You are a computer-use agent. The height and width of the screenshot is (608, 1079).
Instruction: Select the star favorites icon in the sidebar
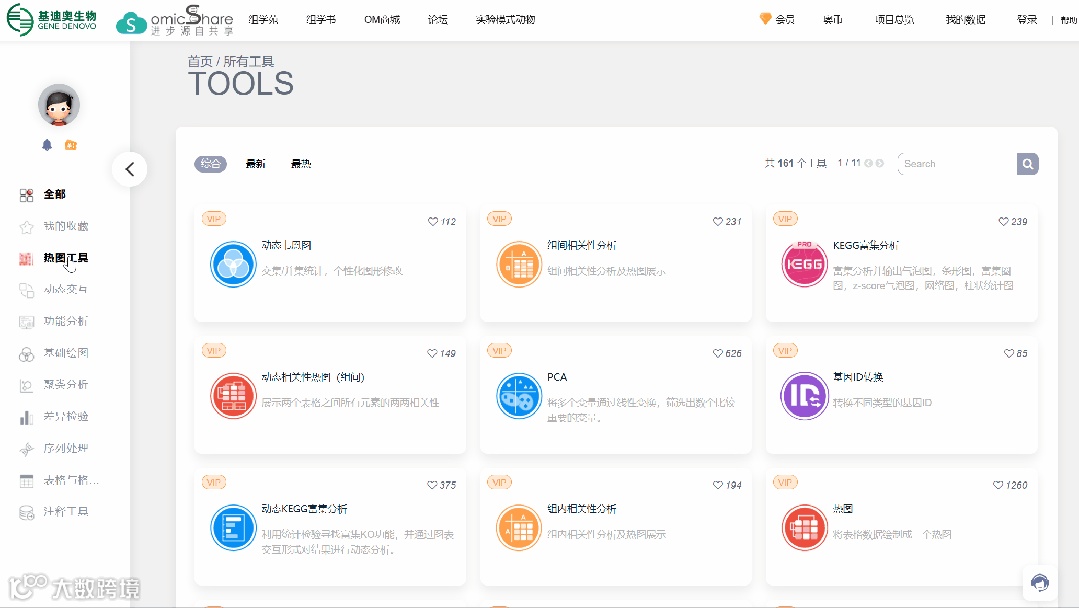coord(26,226)
